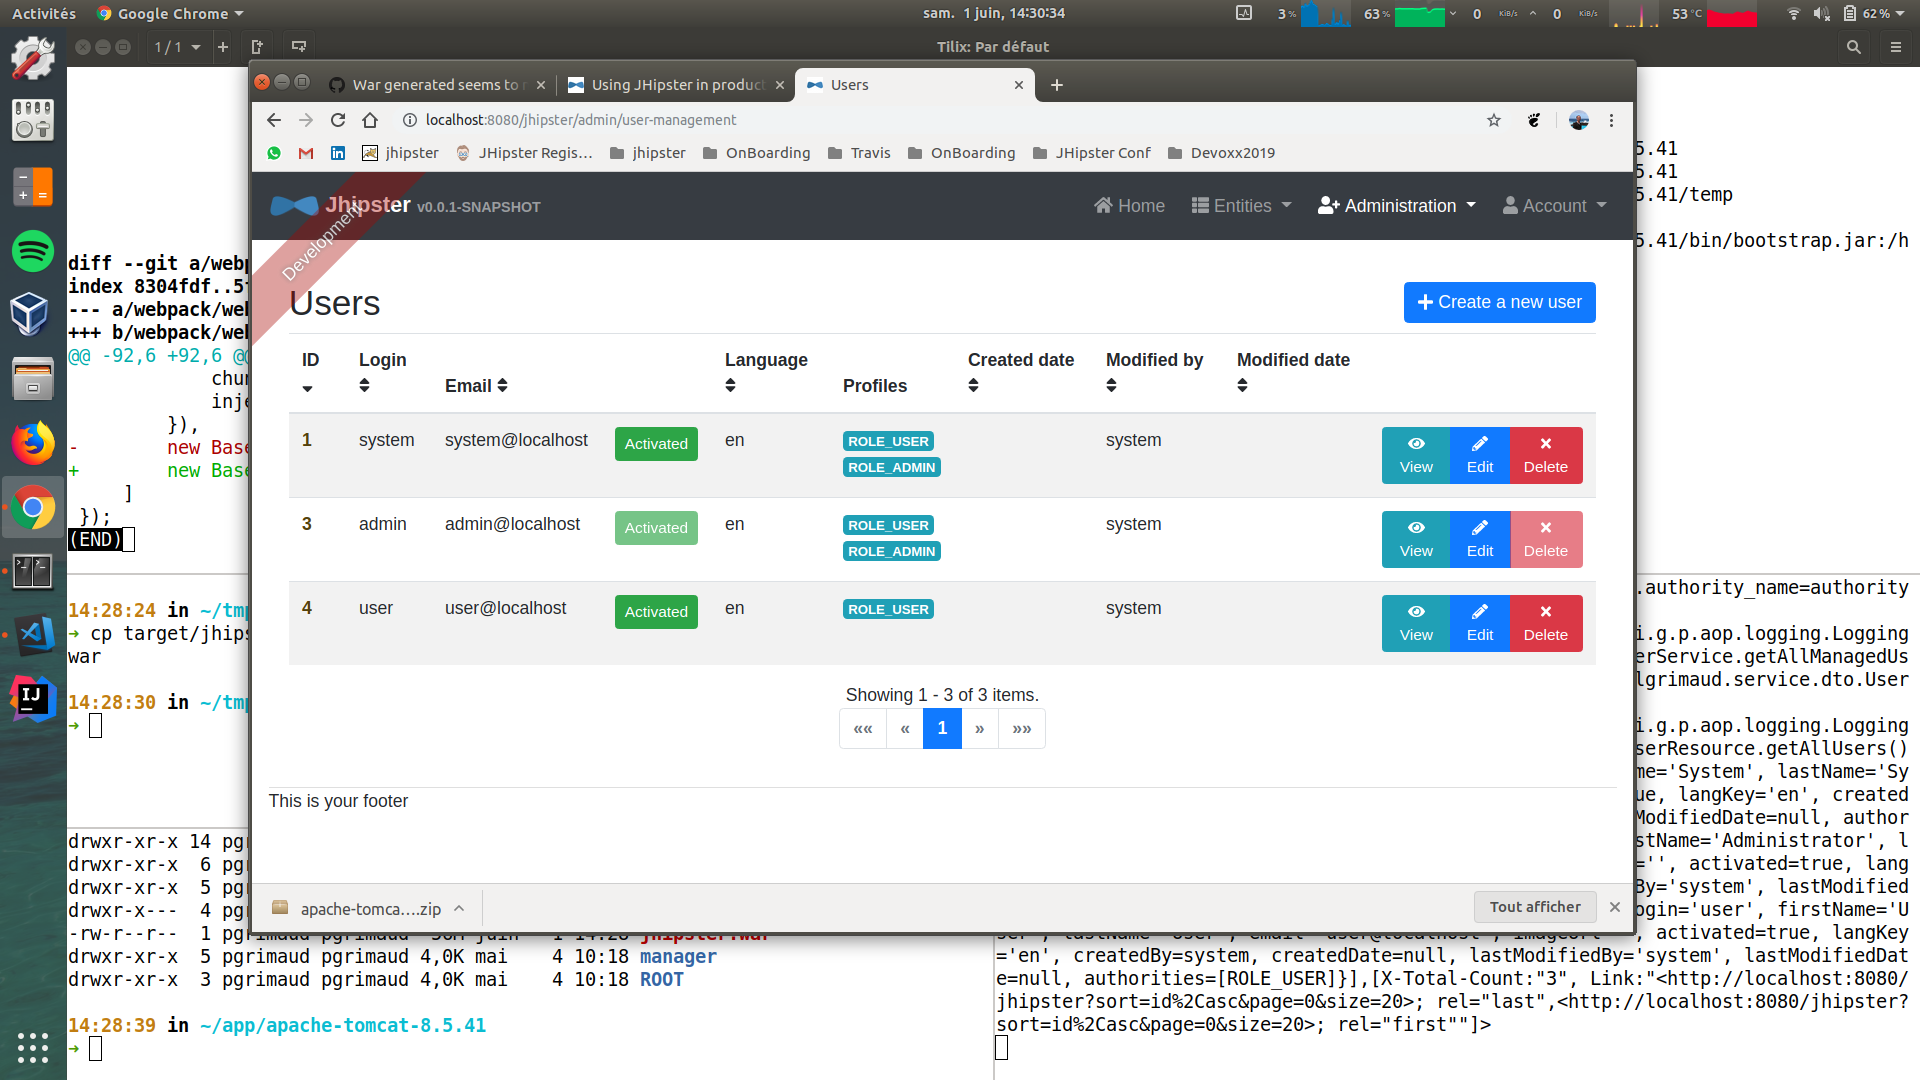View the system user details
1920x1080 pixels.
1415,455
